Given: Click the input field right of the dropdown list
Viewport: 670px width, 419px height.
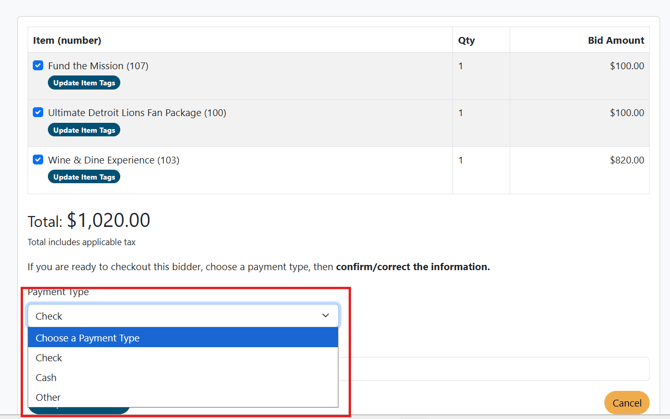Looking at the screenshot, I should (x=493, y=368).
